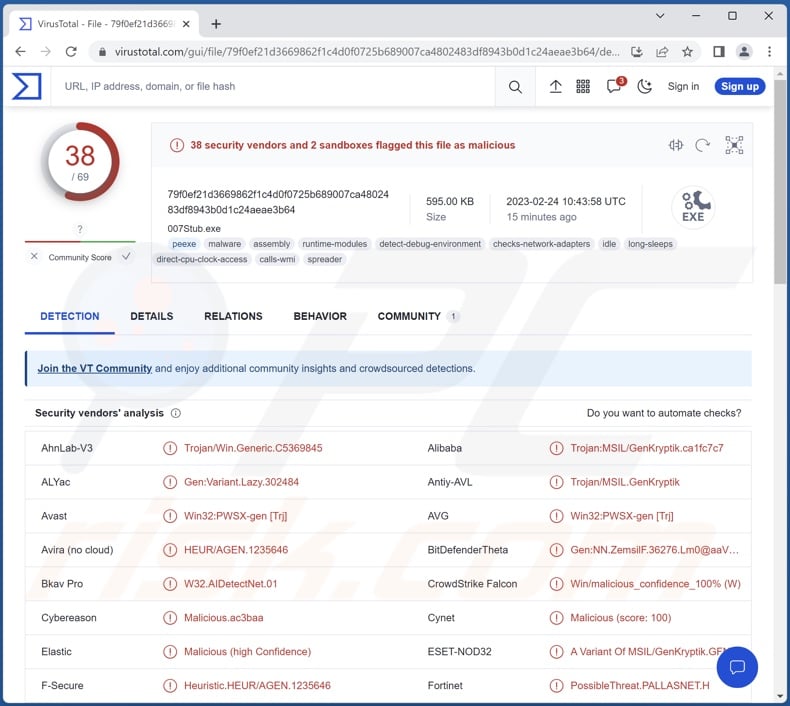Toggle the browser side panel icon

(x=719, y=51)
